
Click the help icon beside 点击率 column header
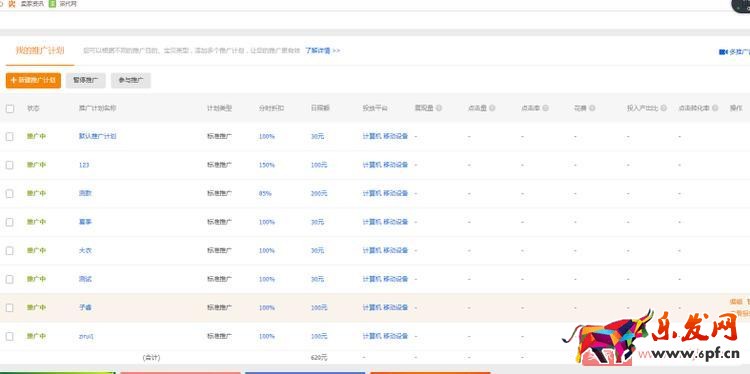coord(545,109)
